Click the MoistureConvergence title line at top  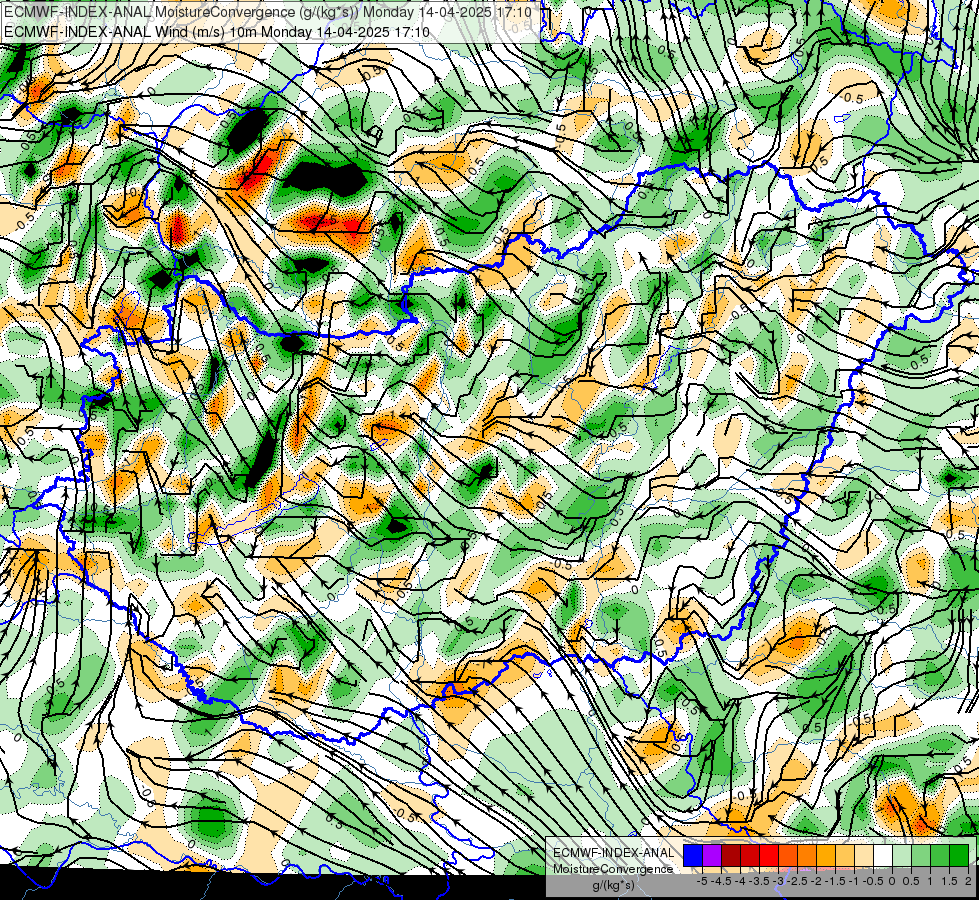point(268,12)
